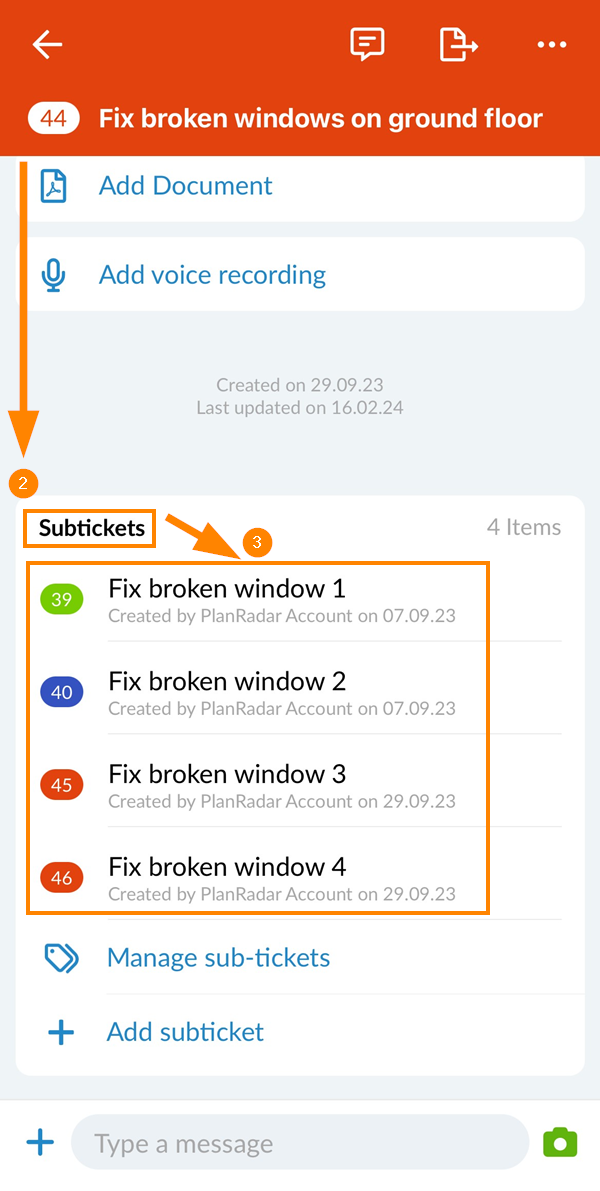Open the comments chat icon
600x1191 pixels.
[x=367, y=45]
